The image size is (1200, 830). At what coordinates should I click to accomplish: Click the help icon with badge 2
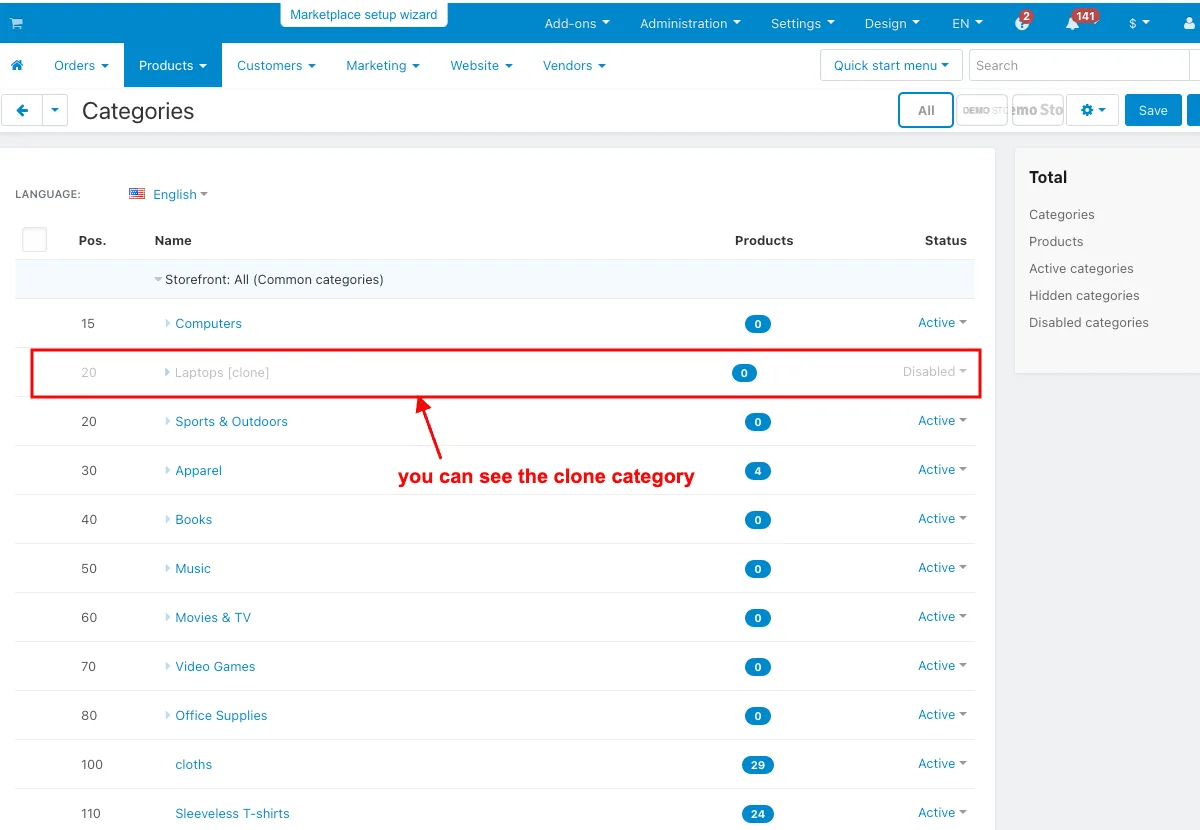pos(1022,23)
